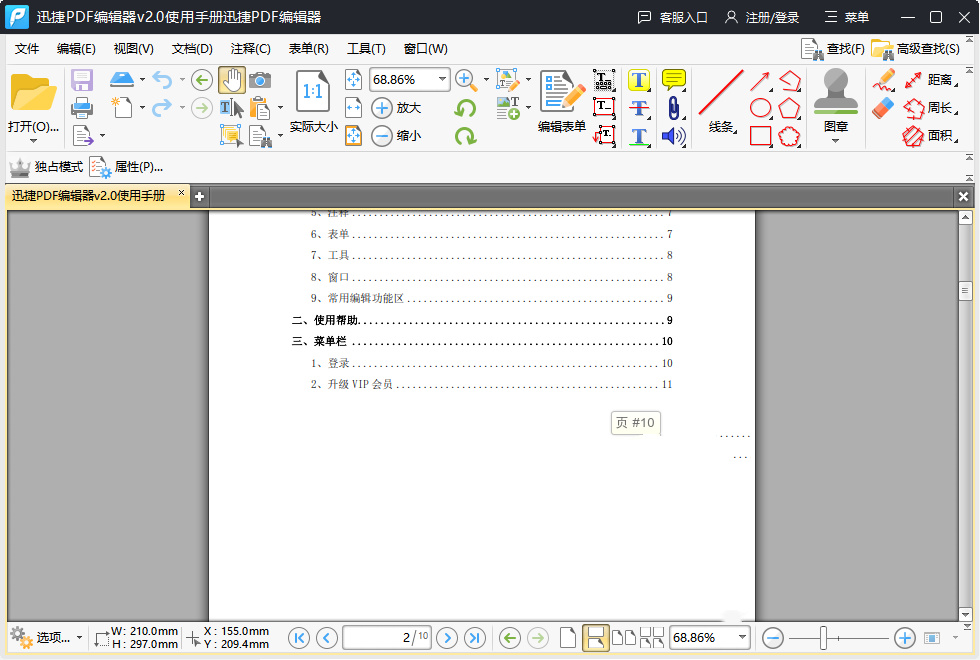
Task: Select the Snapshot camera tool
Action: click(260, 80)
